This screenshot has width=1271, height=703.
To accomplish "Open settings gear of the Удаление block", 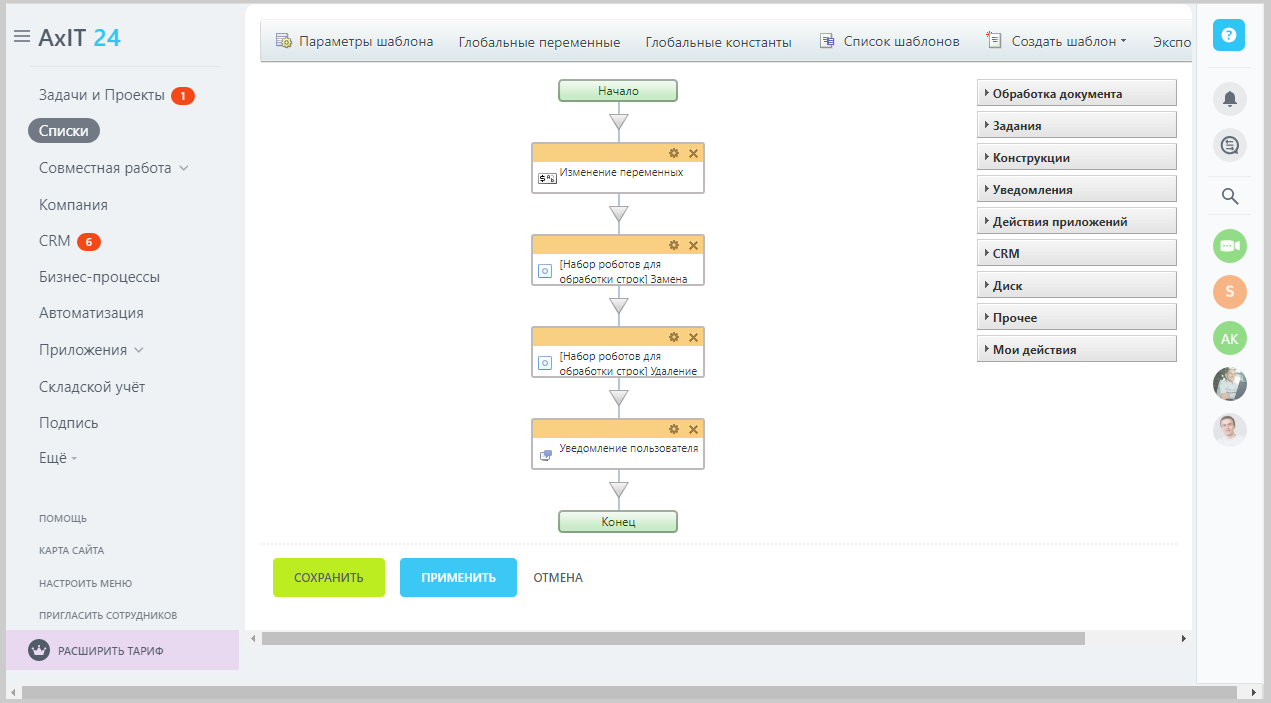I will [x=674, y=337].
